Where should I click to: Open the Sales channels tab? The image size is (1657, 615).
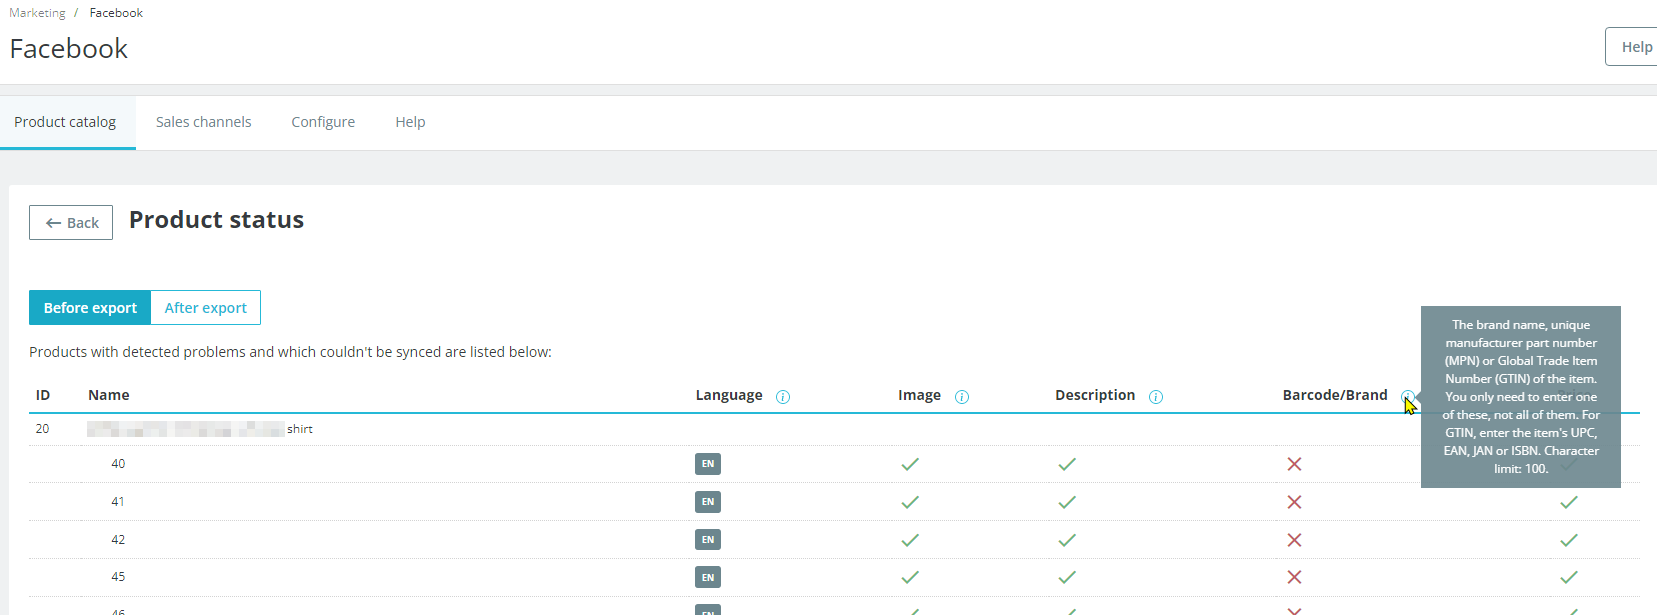point(204,122)
